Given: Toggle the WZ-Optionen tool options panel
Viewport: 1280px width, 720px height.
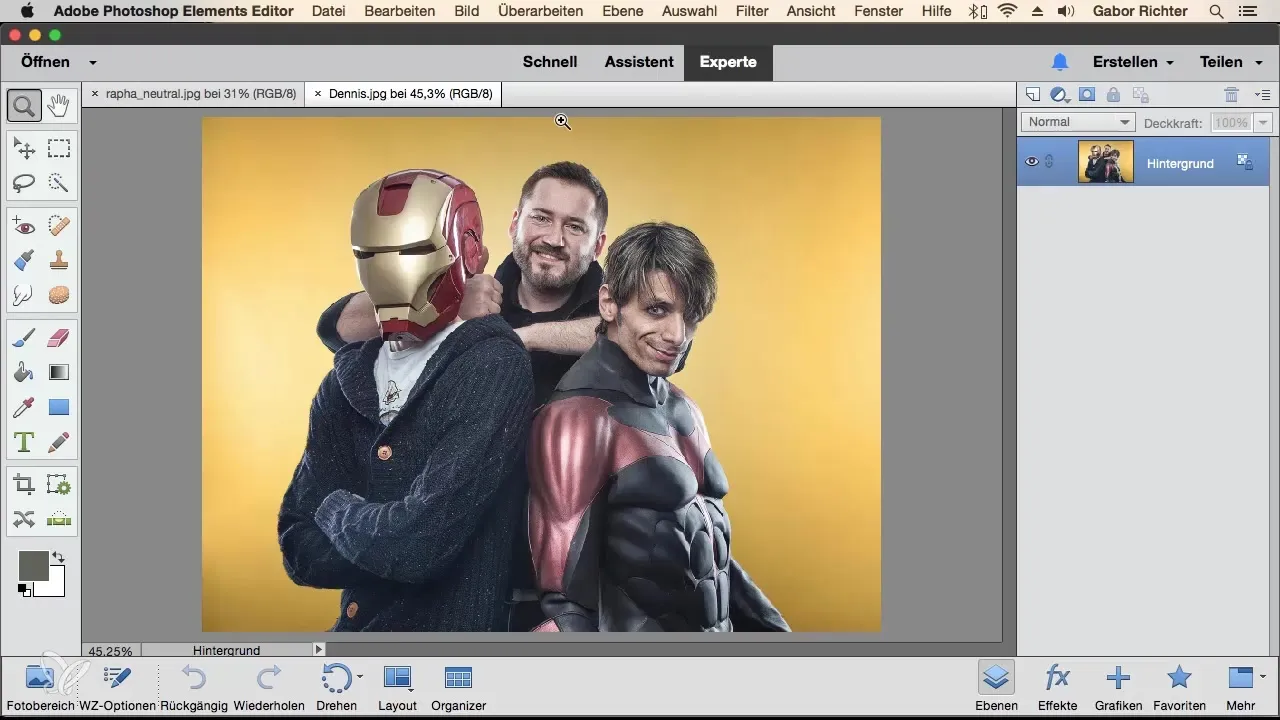Looking at the screenshot, I should [x=117, y=687].
